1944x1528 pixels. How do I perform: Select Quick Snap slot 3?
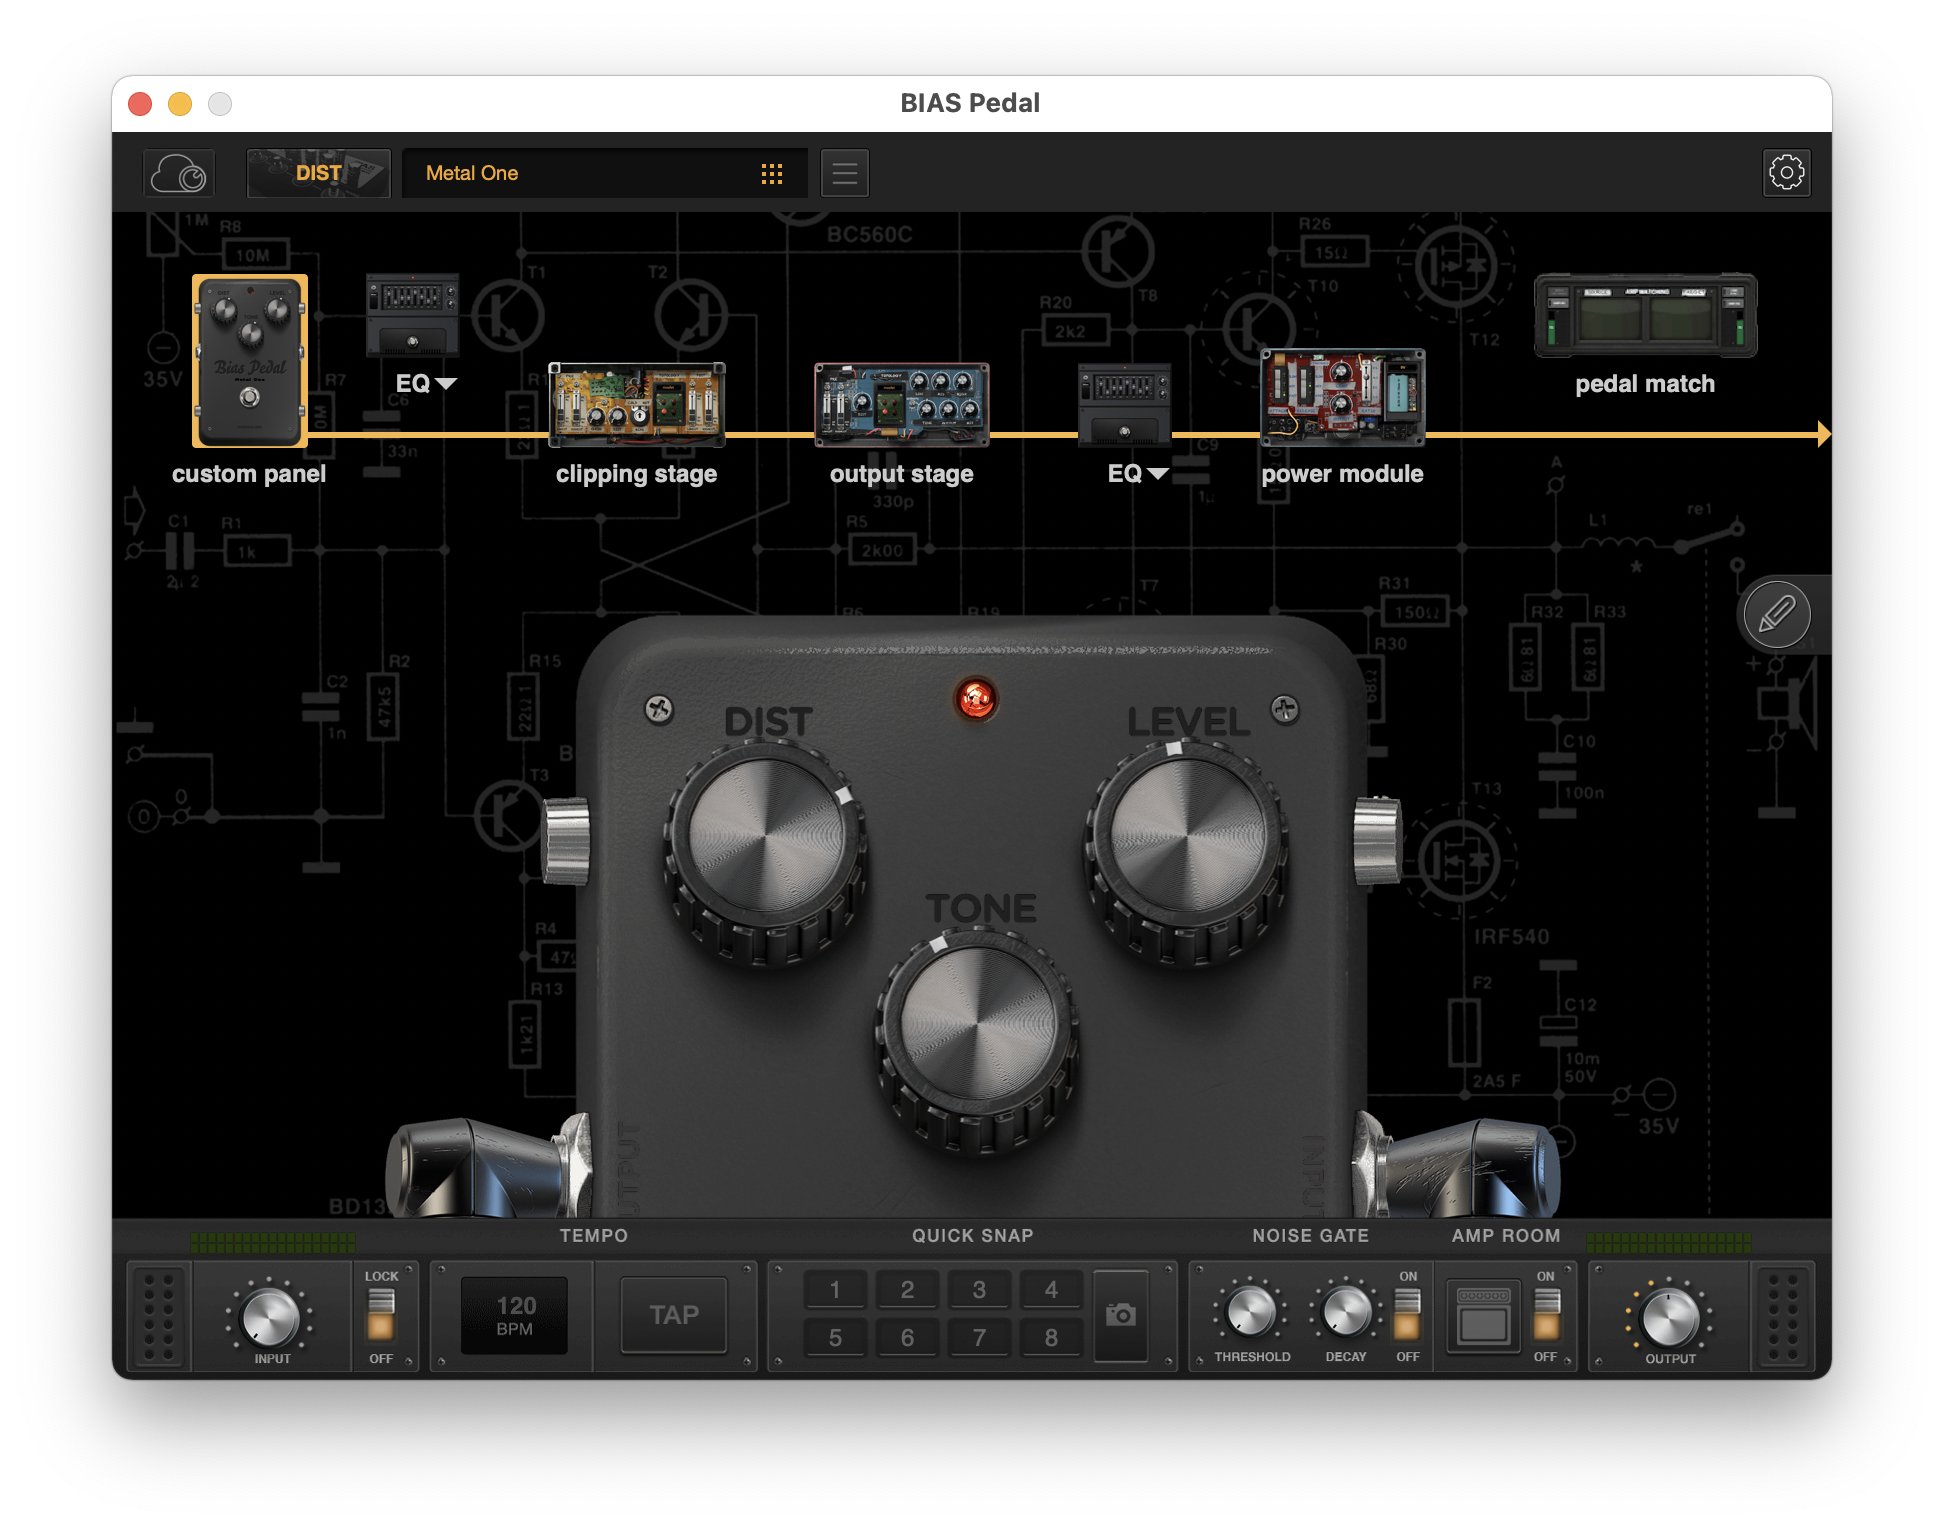click(x=979, y=1290)
